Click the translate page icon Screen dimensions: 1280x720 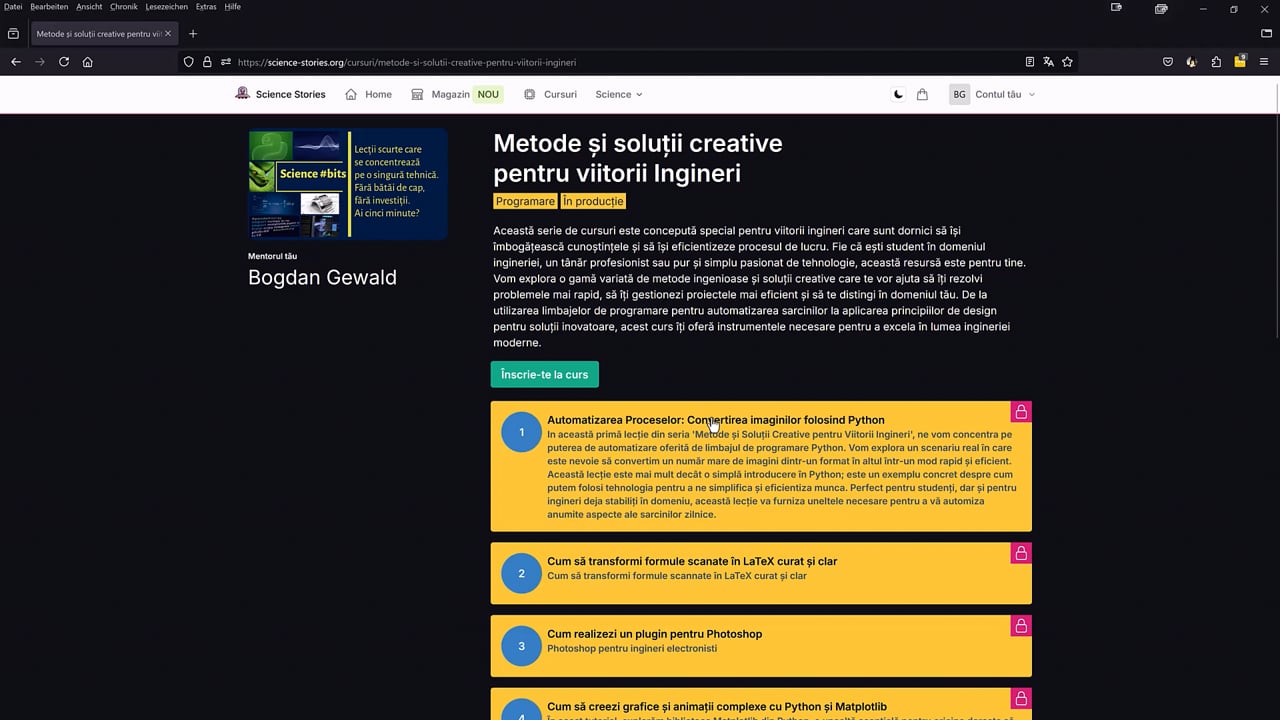tap(1048, 62)
